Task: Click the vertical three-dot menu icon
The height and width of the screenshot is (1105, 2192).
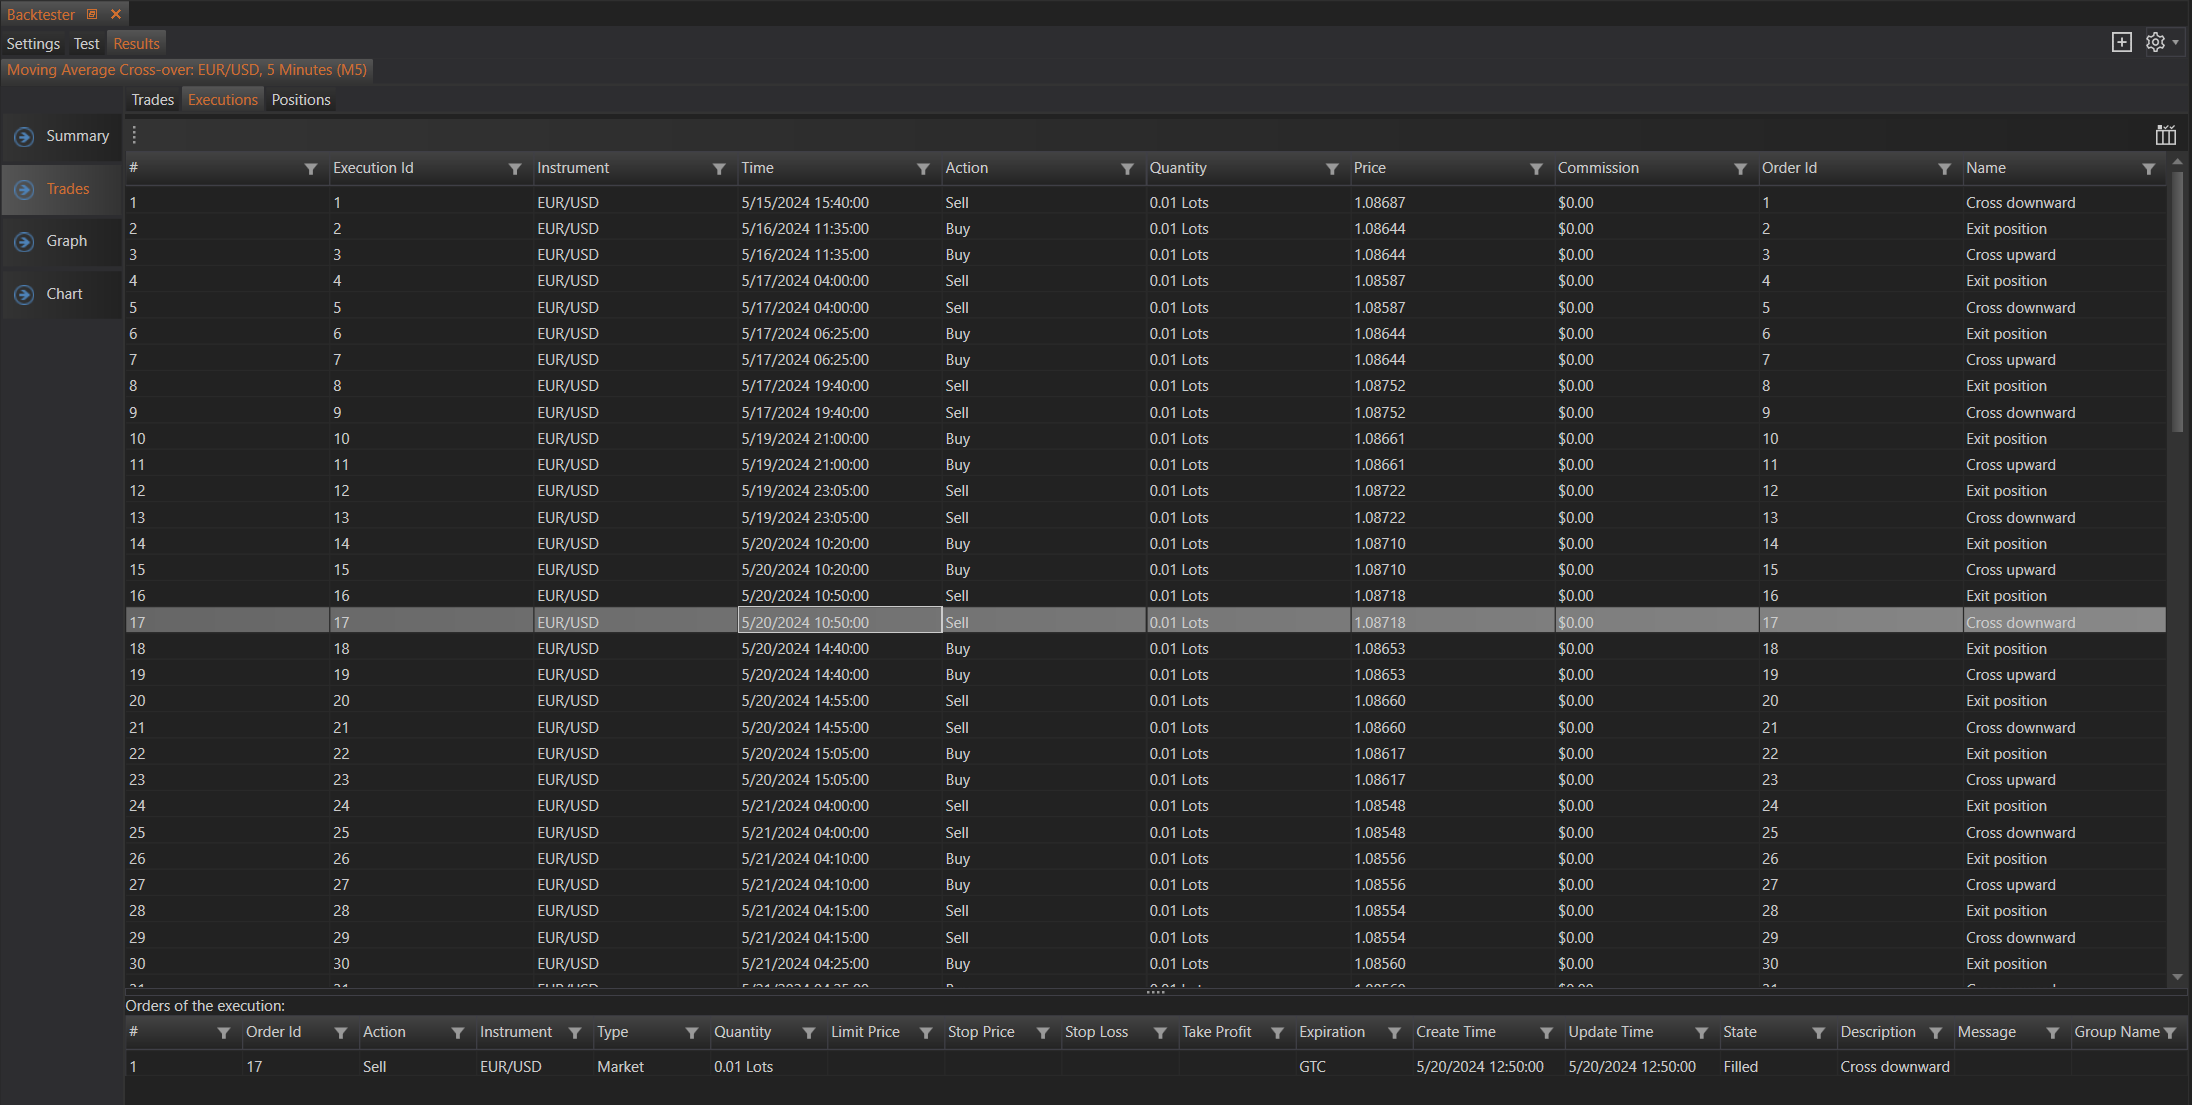Action: [134, 135]
